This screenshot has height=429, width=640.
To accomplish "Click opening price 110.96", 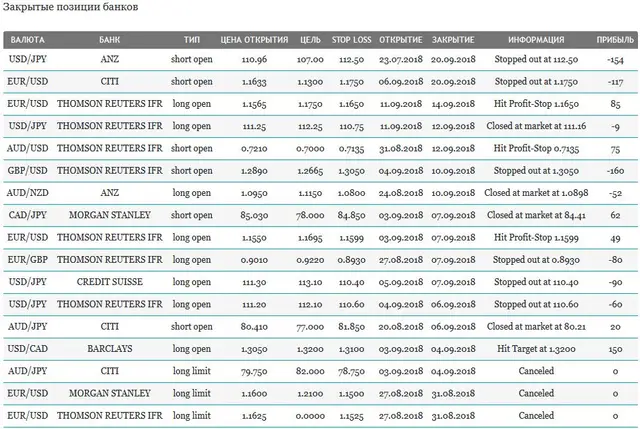I will [254, 60].
